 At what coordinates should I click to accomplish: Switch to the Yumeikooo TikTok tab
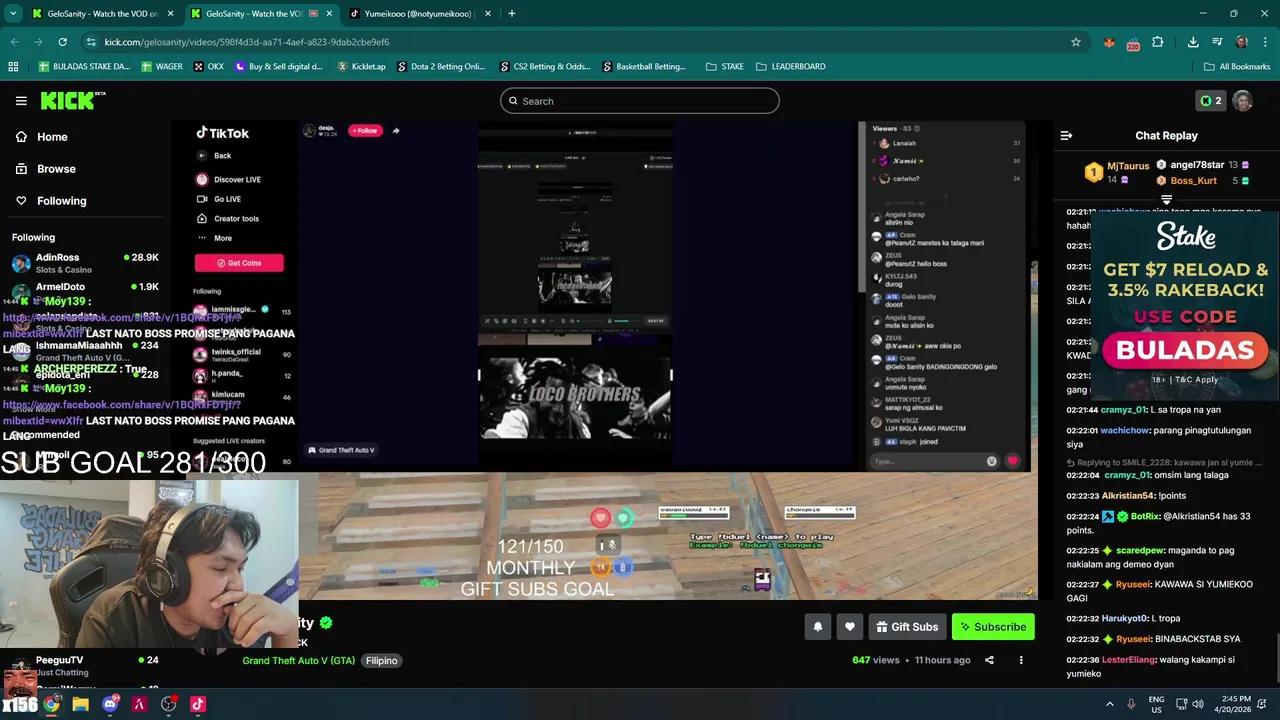pos(418,14)
